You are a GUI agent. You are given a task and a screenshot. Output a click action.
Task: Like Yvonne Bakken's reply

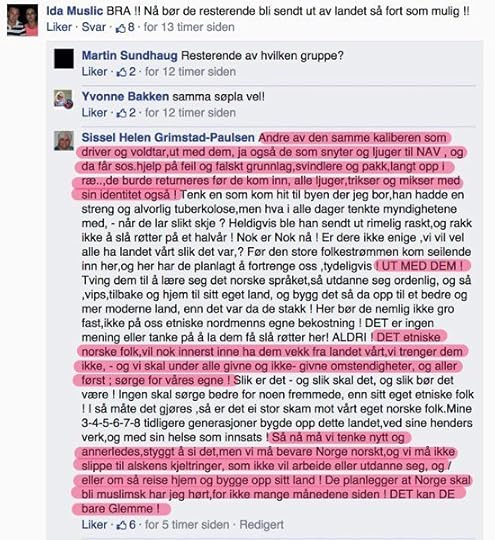point(94,113)
